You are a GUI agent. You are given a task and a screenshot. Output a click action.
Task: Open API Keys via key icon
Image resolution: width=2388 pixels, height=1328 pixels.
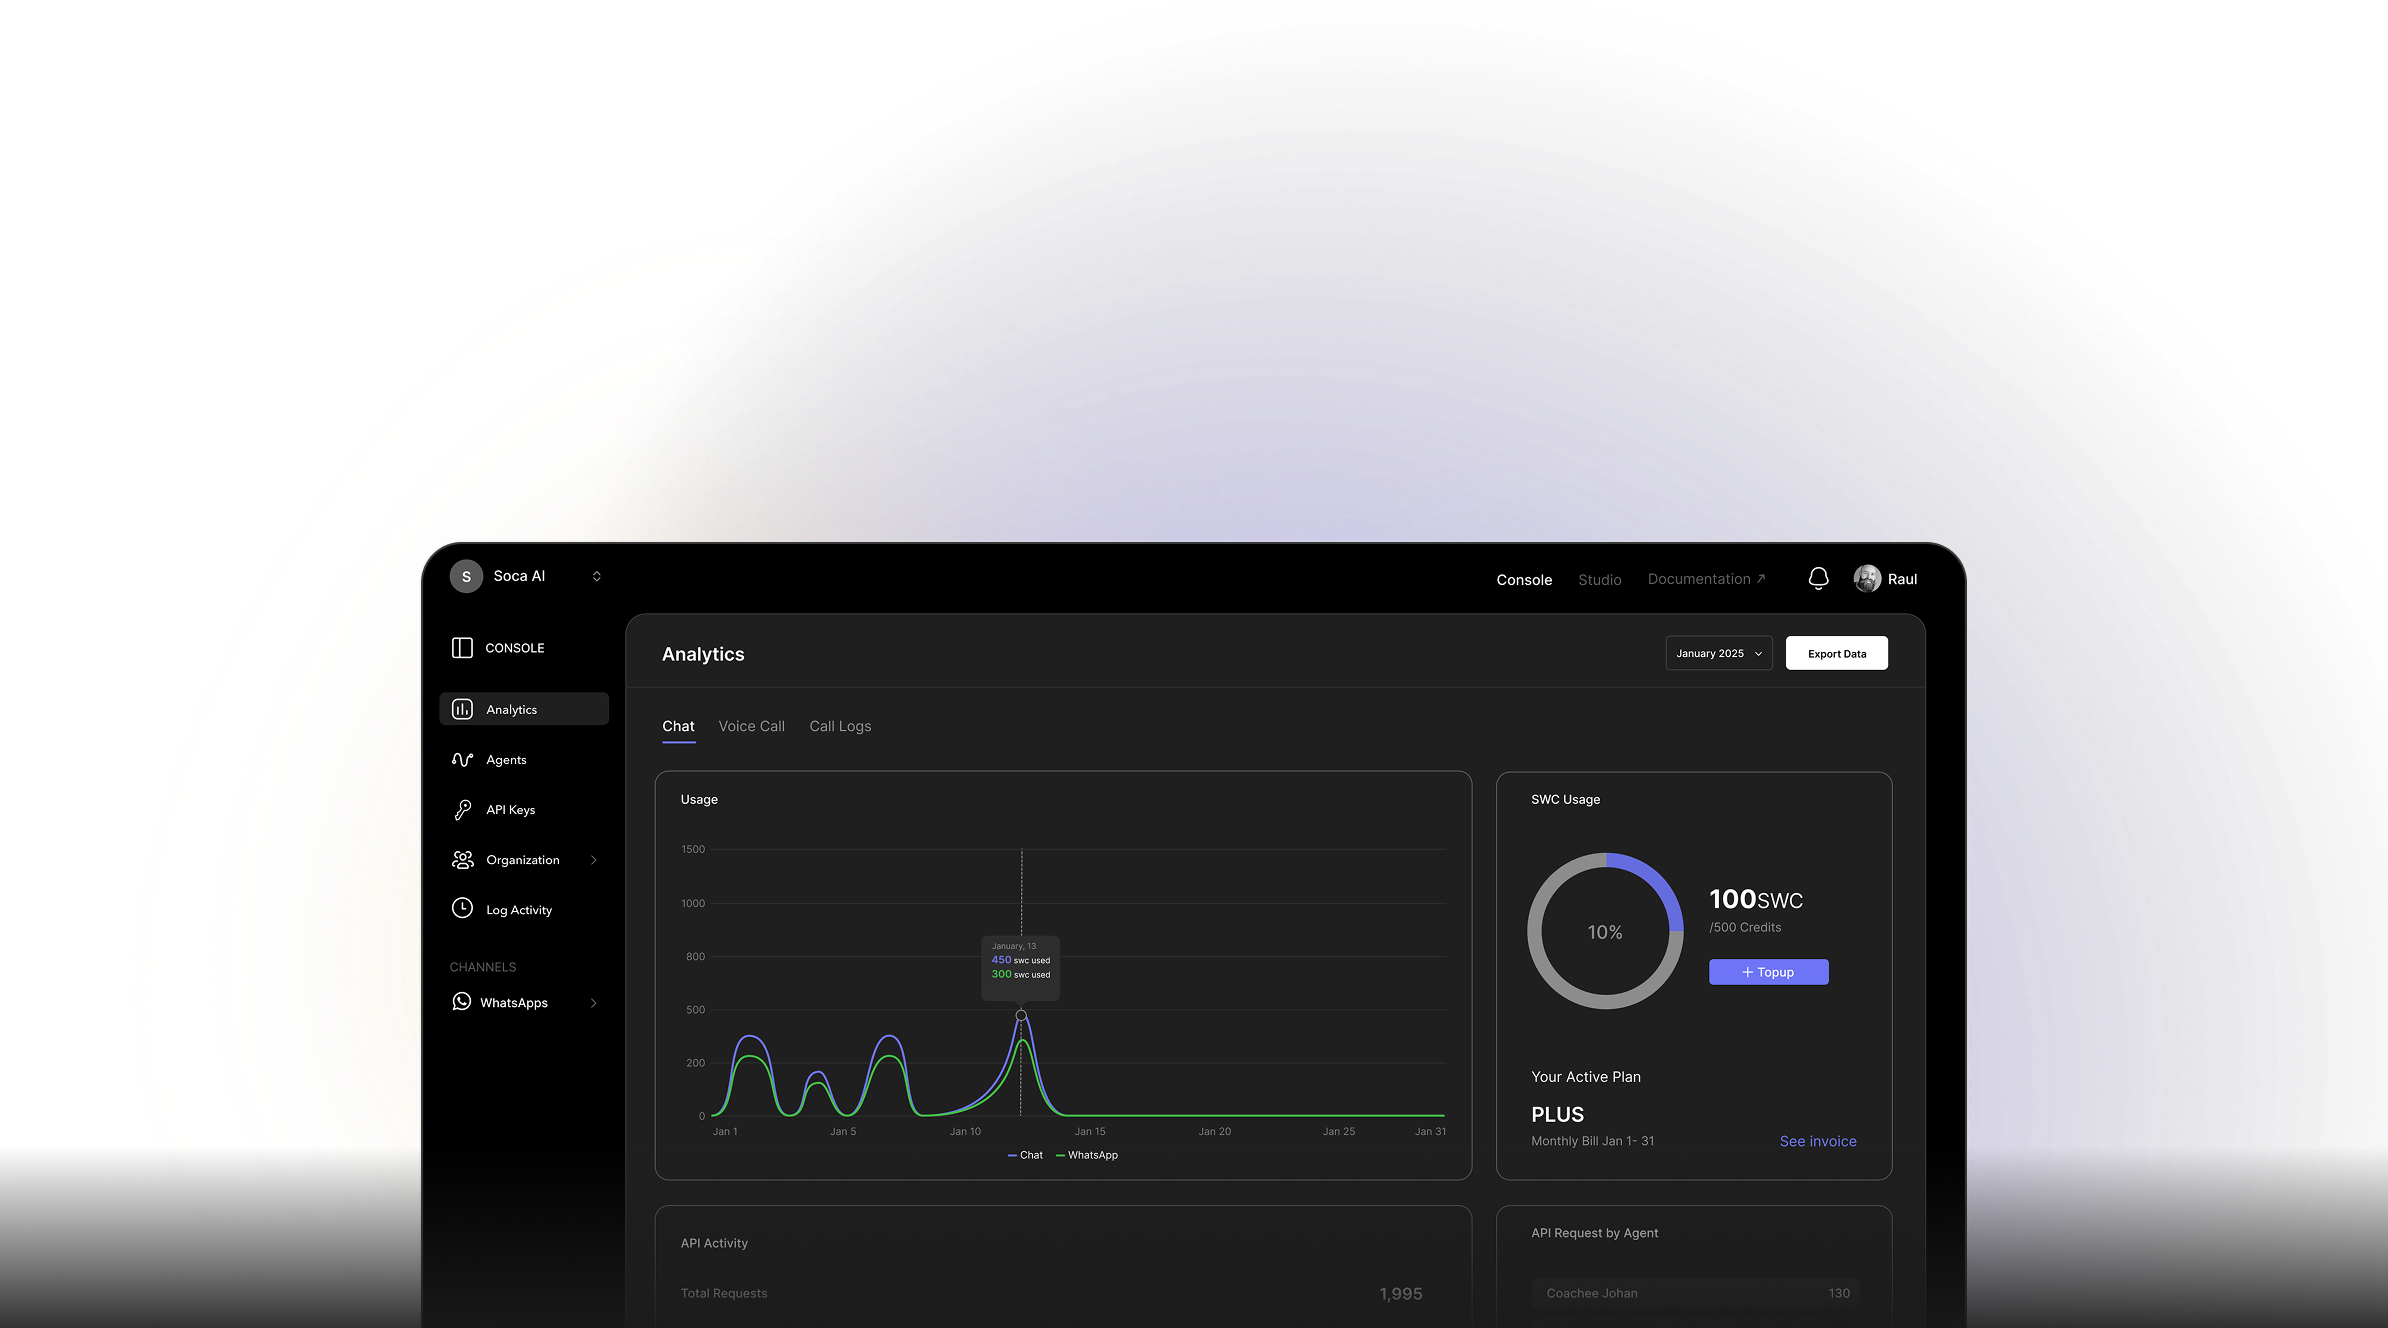click(x=462, y=810)
